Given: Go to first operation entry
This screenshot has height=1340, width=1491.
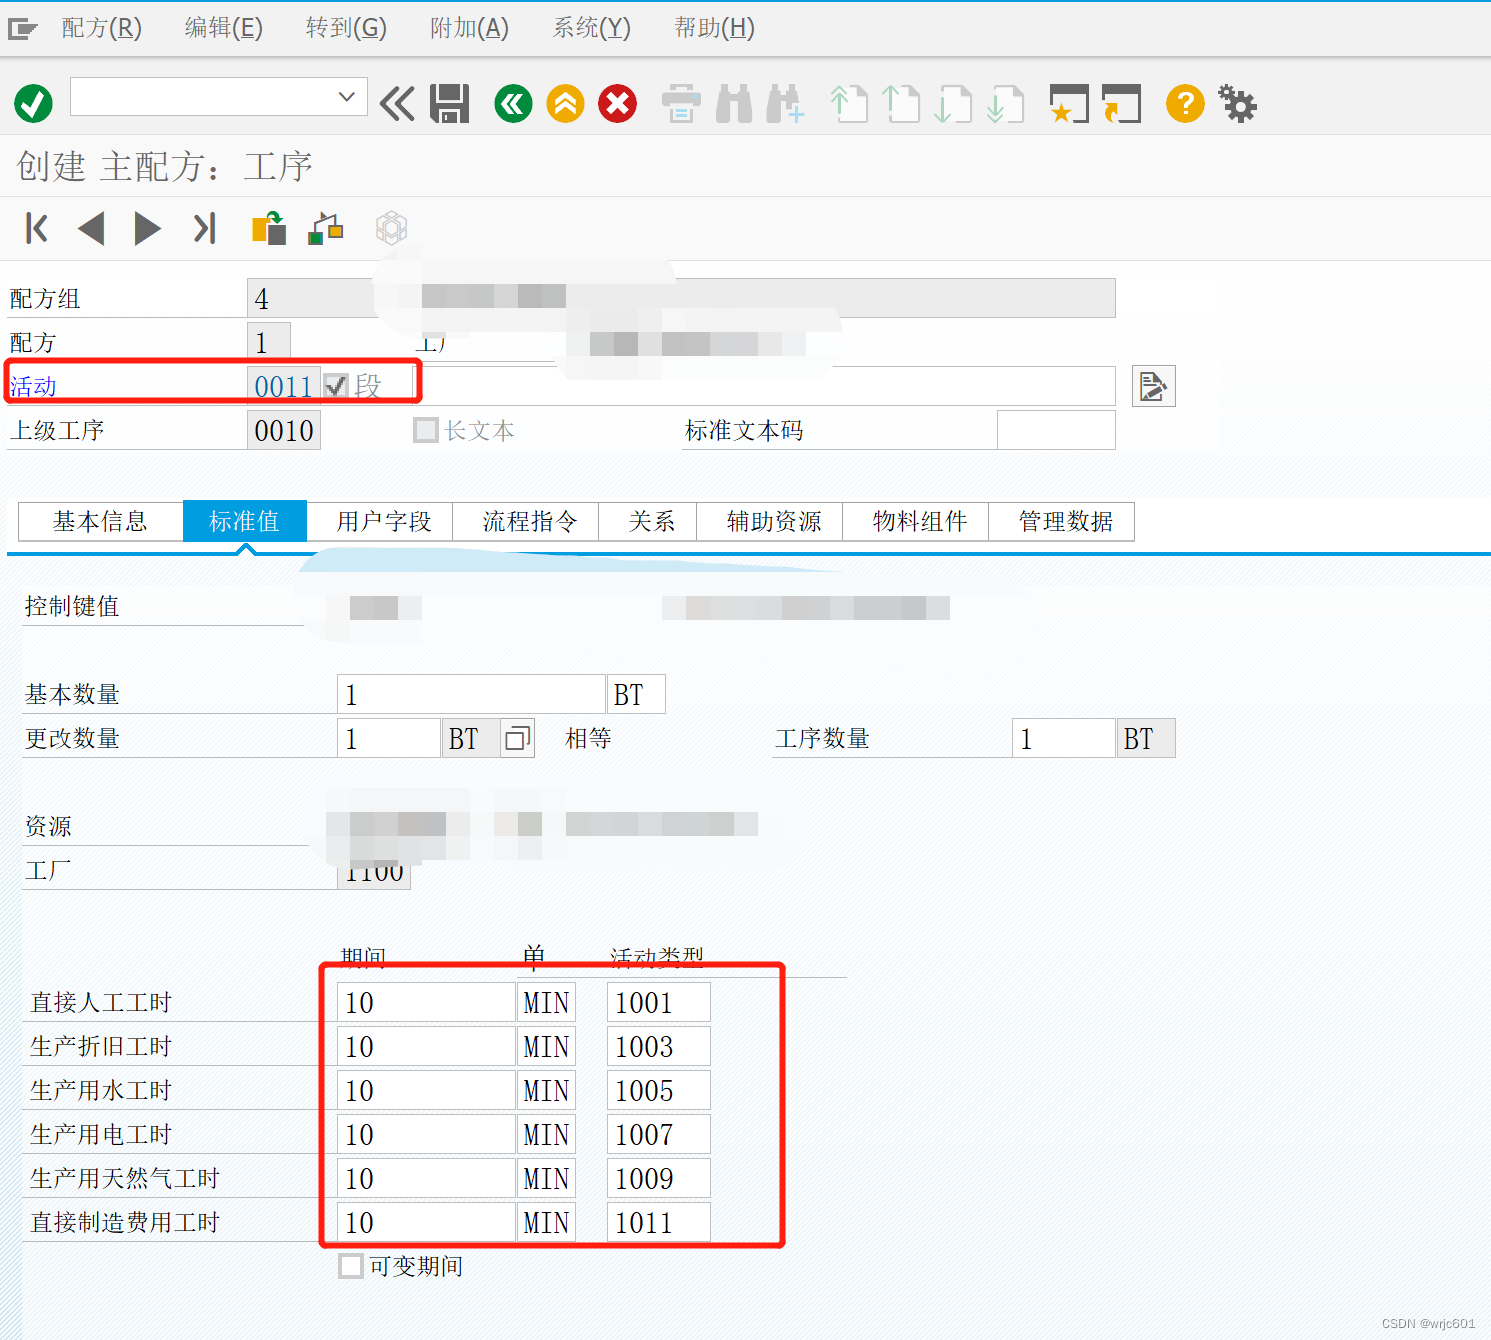Looking at the screenshot, I should pos(37,228).
